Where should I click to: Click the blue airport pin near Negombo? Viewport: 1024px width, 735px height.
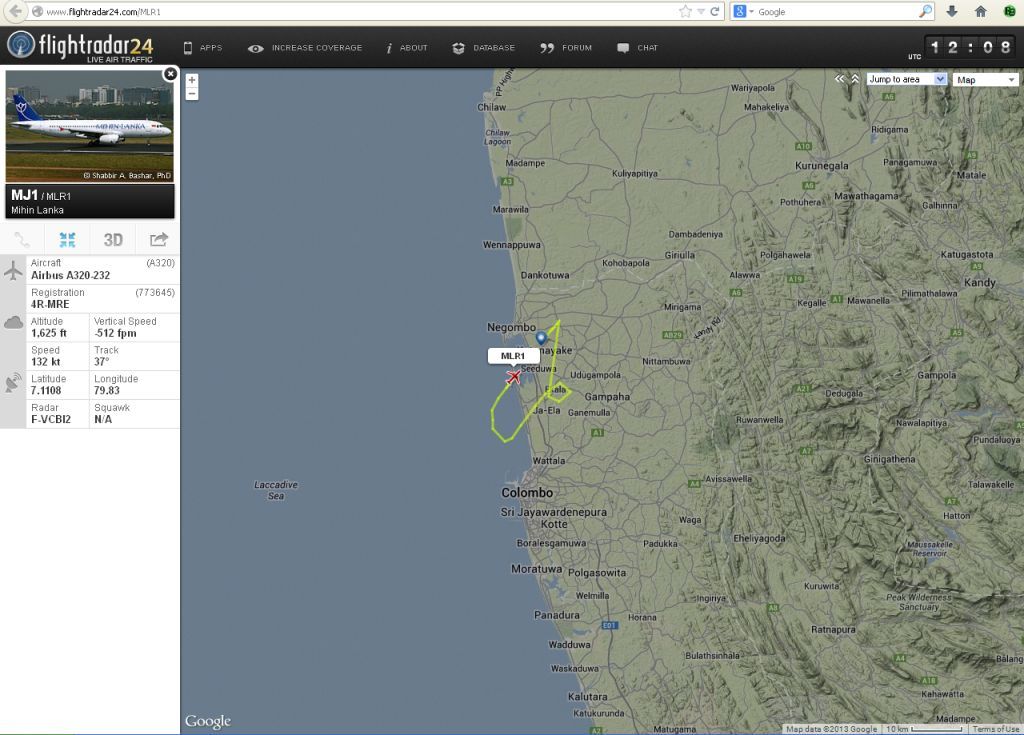pos(541,338)
